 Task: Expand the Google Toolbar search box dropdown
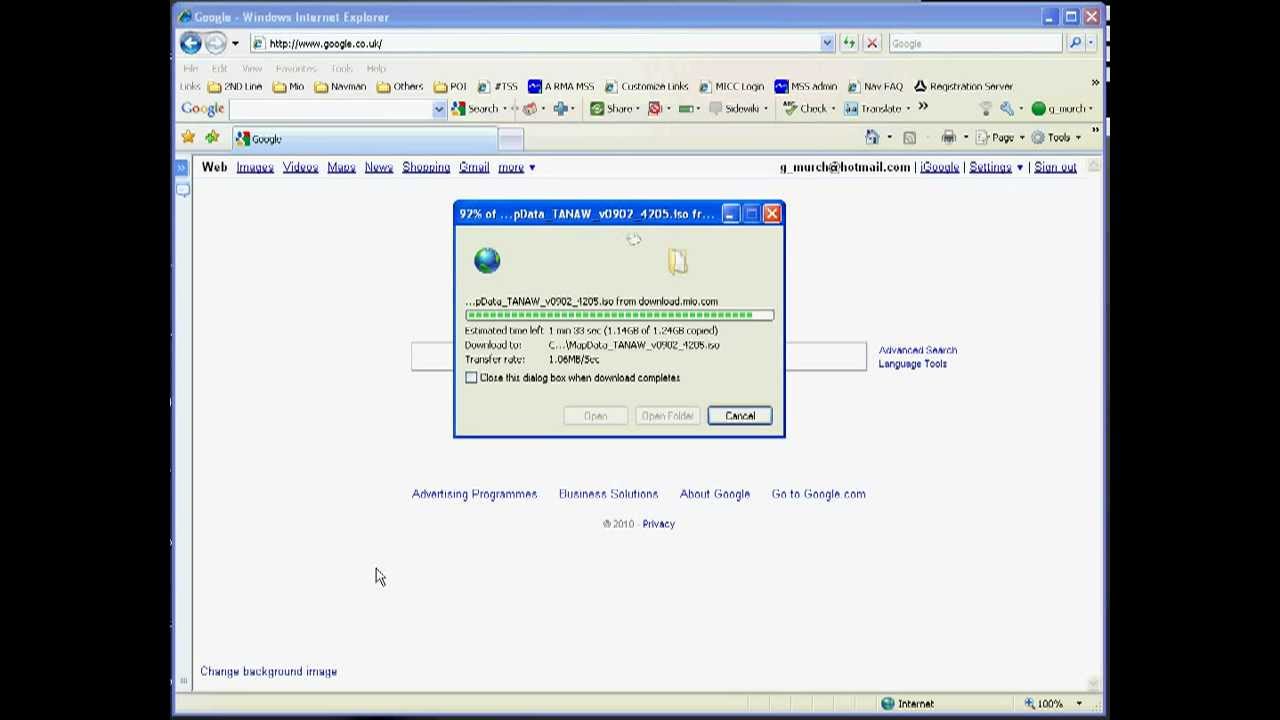pos(438,109)
